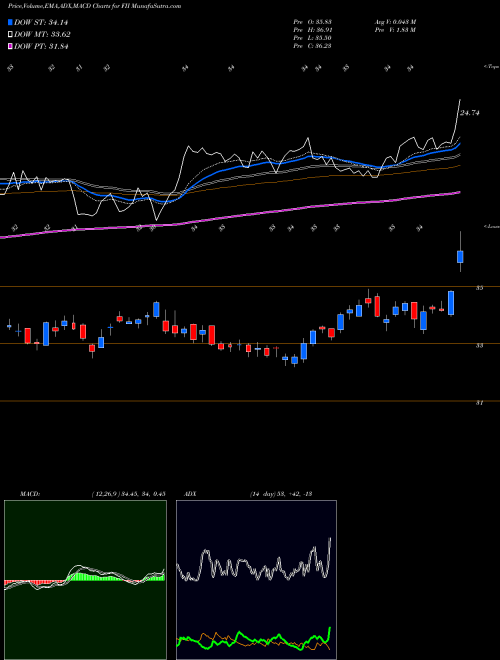Click the 24.74 value beside the line spike

coord(470,113)
